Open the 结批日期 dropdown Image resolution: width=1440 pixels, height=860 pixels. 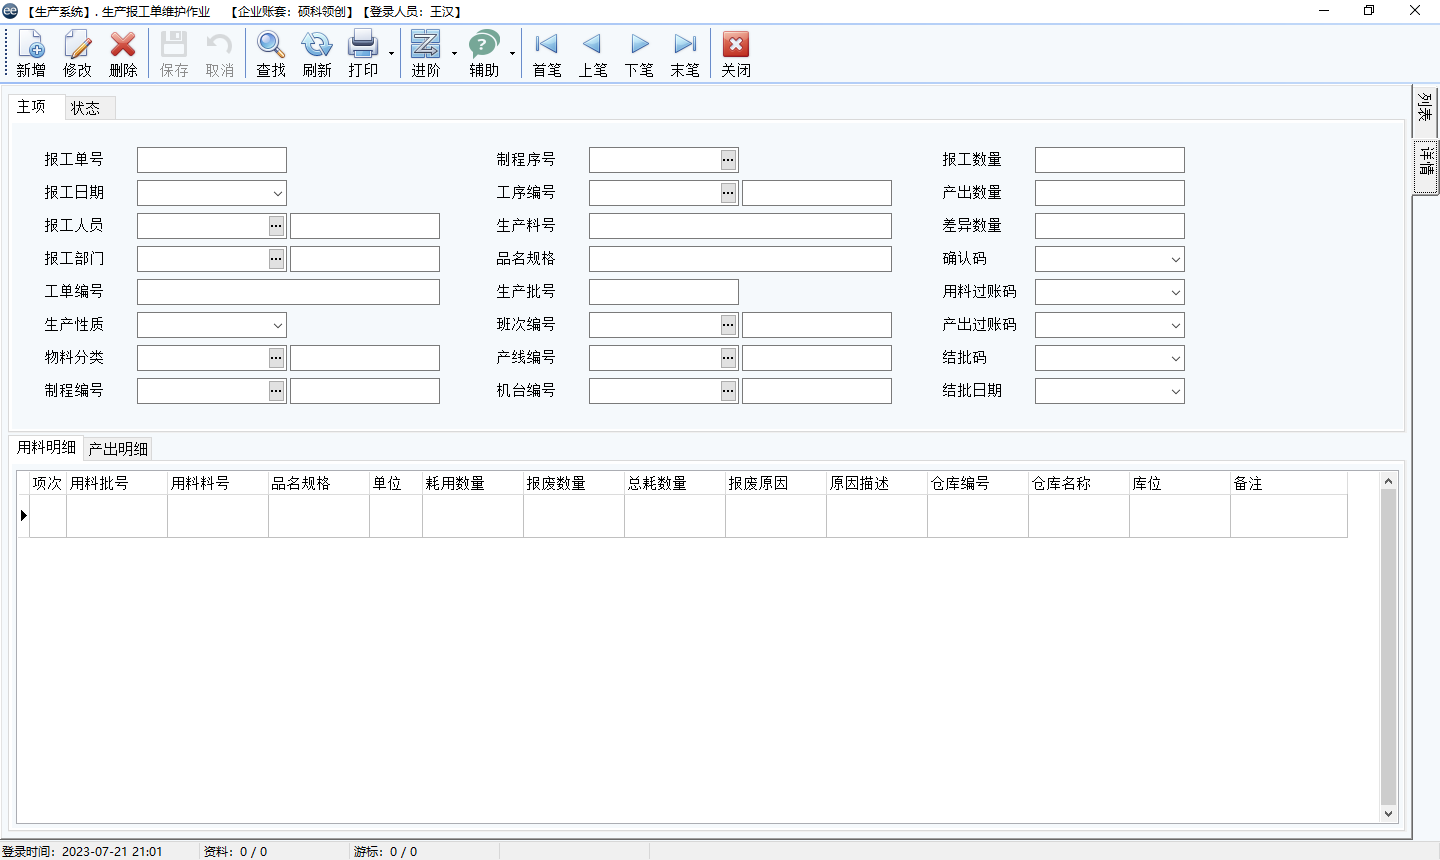[1175, 391]
